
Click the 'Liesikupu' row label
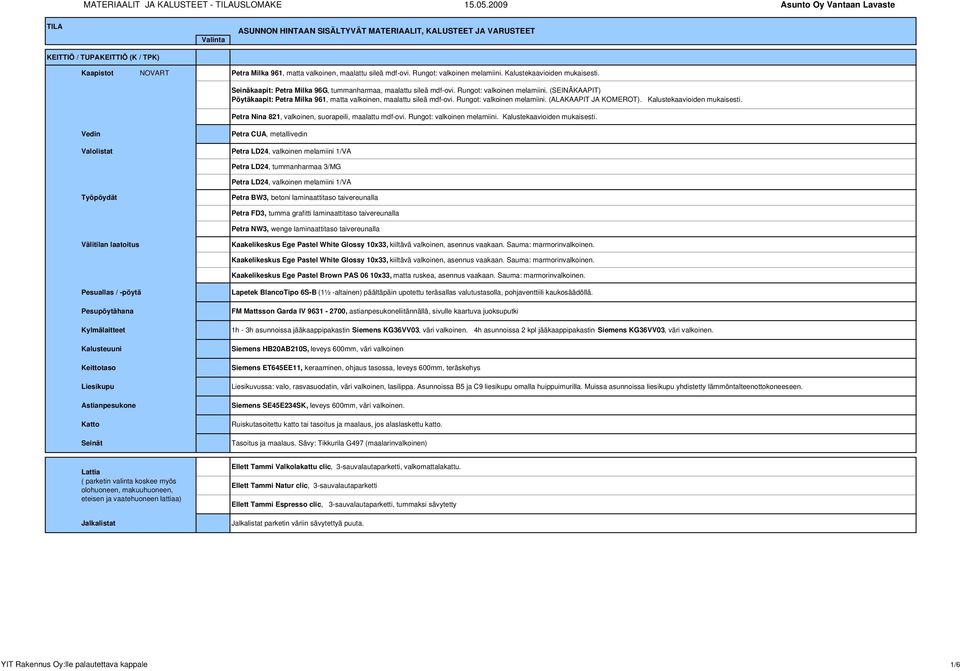pyautogui.click(x=97, y=387)
